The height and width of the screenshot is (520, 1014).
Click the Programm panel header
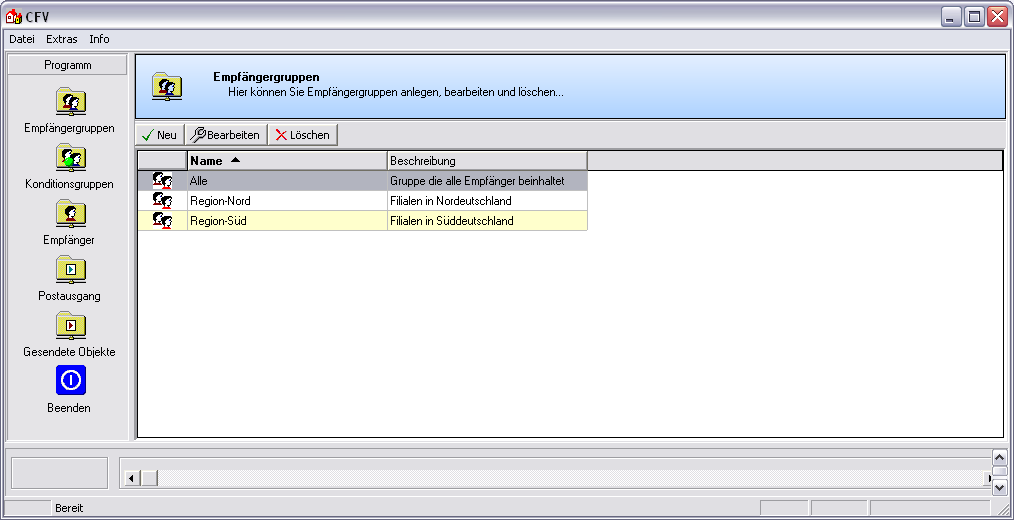point(68,65)
